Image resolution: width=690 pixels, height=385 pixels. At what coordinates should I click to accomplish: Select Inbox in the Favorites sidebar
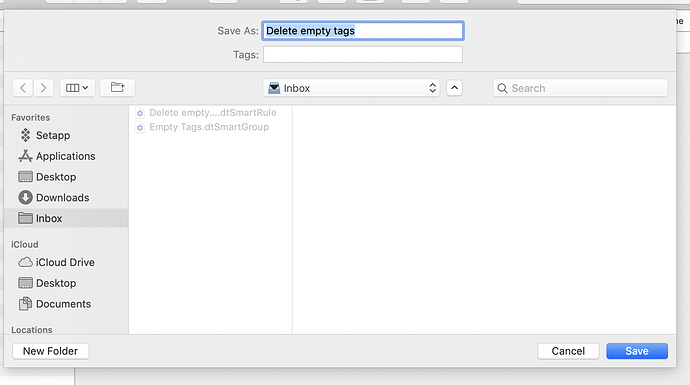(66, 218)
